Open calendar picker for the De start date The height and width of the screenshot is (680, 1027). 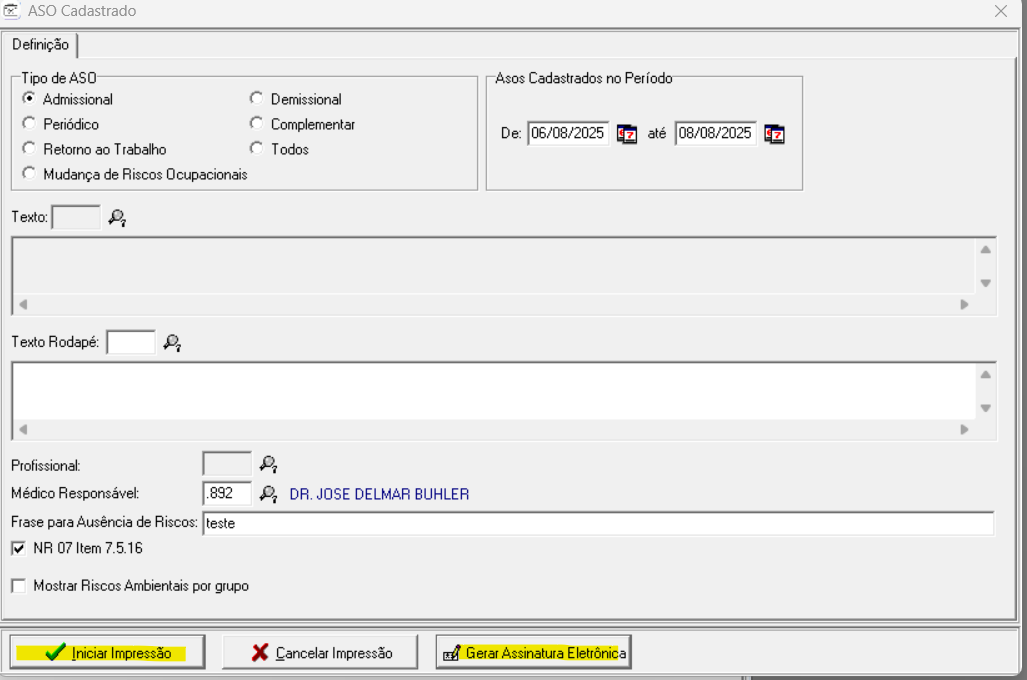point(627,135)
